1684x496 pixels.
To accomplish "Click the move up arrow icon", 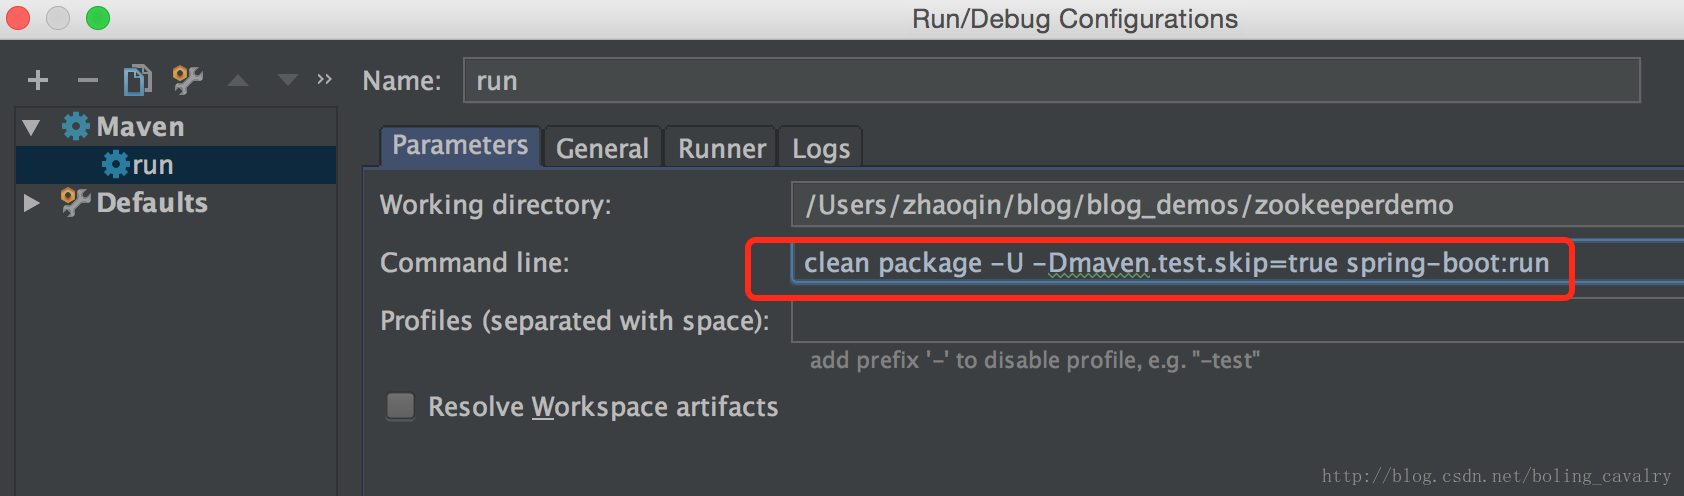I will 238,80.
